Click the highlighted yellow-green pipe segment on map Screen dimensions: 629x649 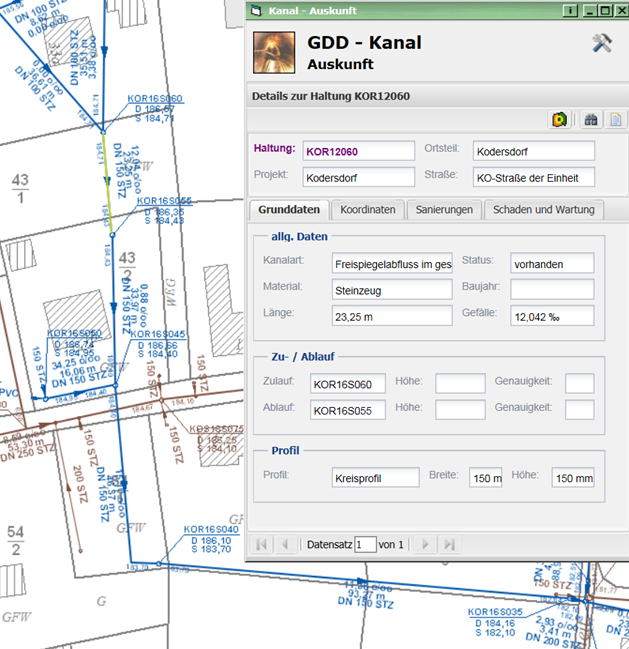(107, 182)
